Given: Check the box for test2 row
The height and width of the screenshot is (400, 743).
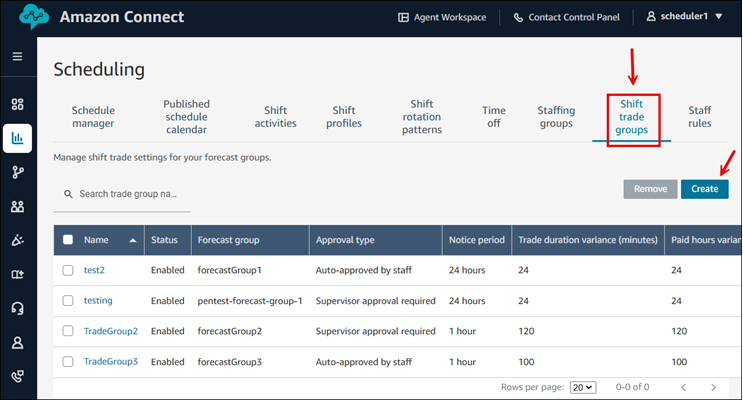Looking at the screenshot, I should pyautogui.click(x=68, y=270).
